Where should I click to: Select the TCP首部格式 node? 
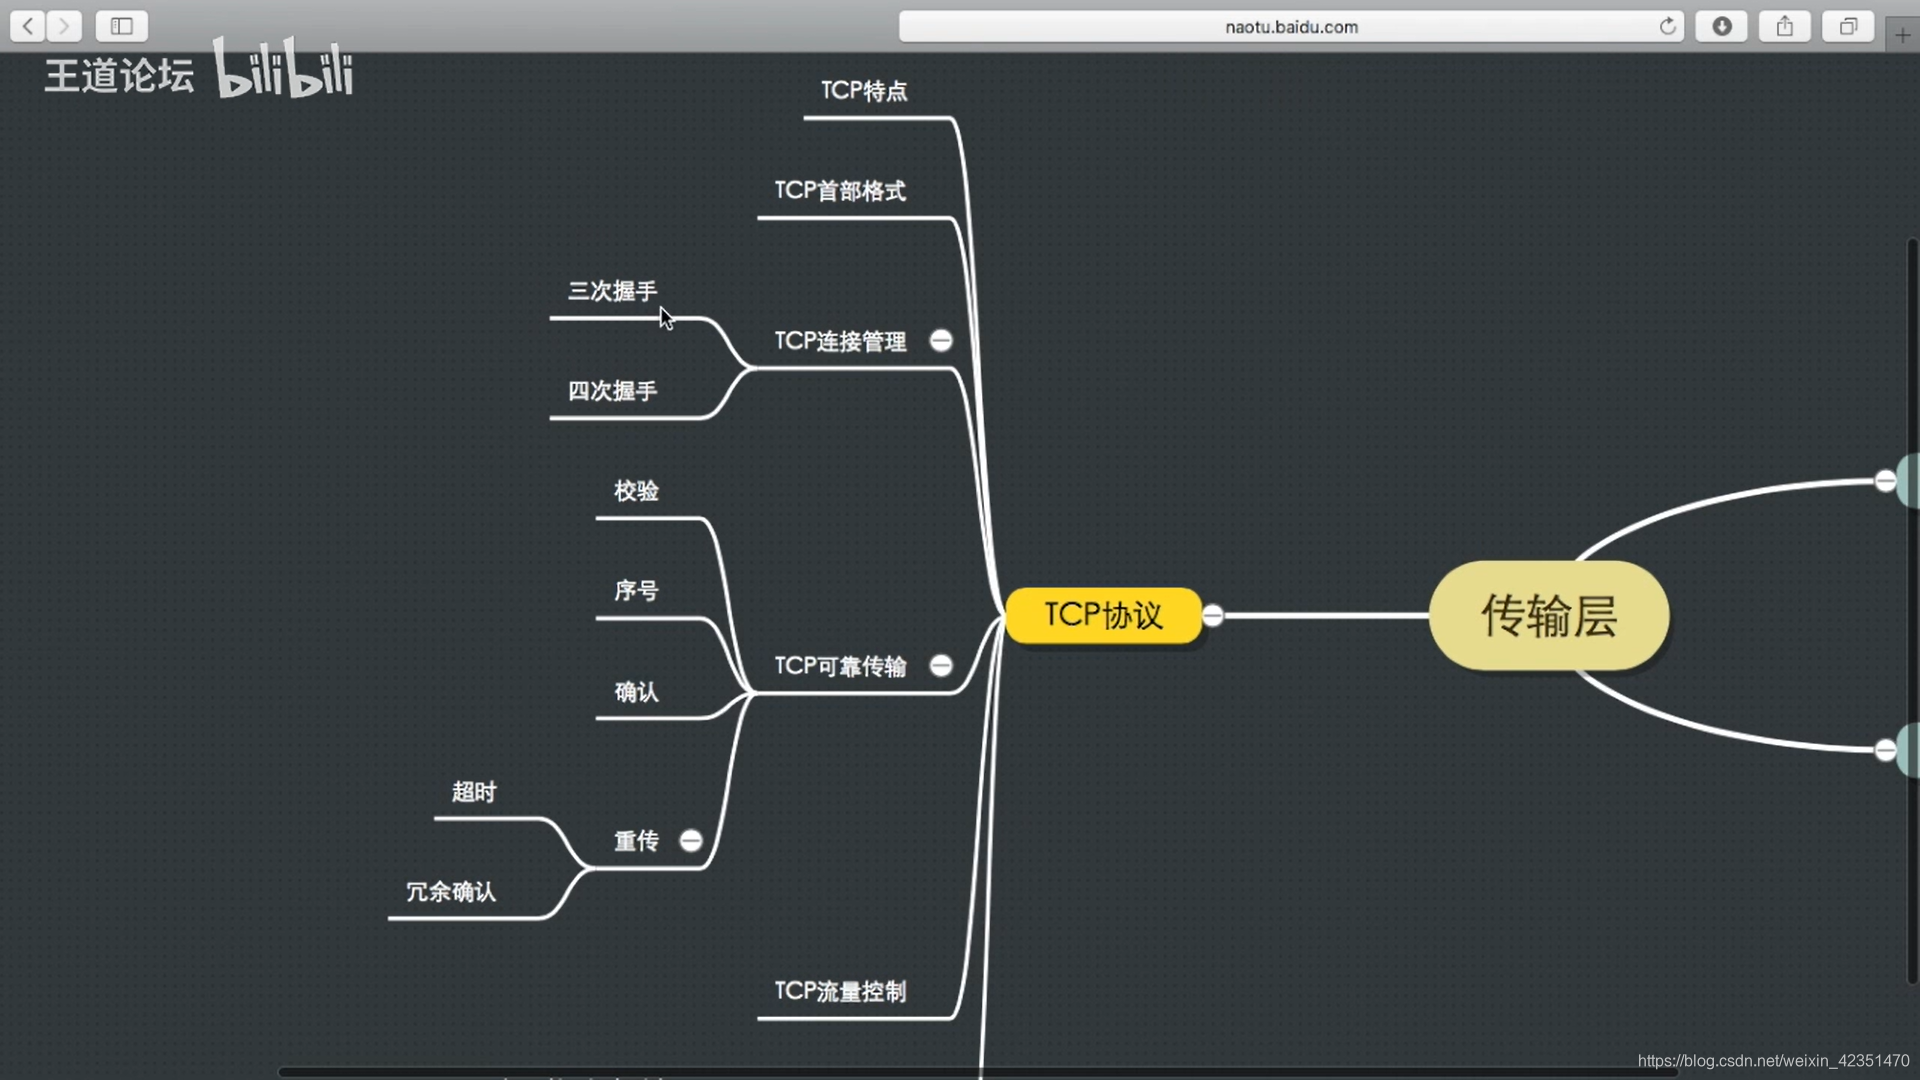pyautogui.click(x=840, y=191)
